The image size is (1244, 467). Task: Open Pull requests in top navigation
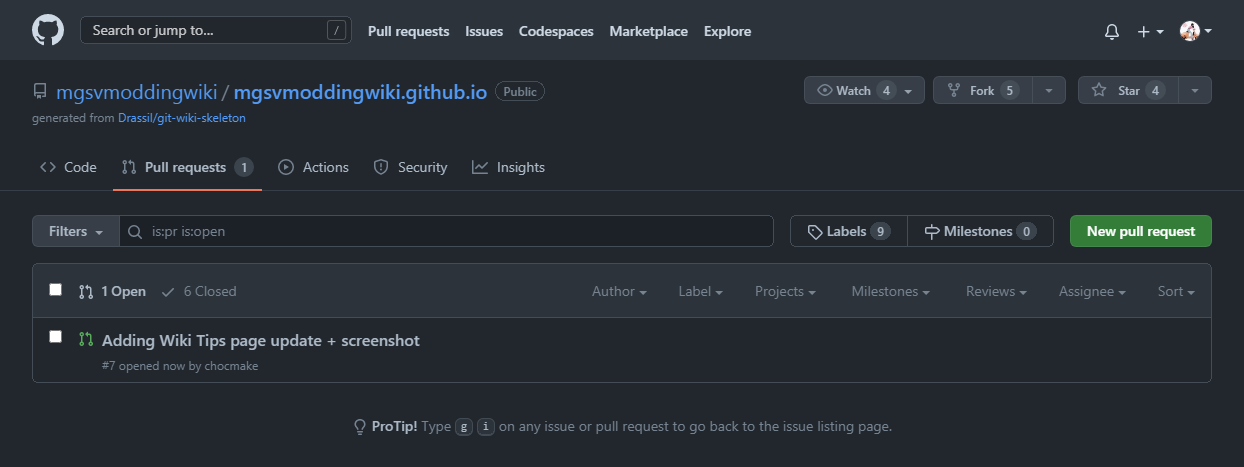(x=408, y=31)
